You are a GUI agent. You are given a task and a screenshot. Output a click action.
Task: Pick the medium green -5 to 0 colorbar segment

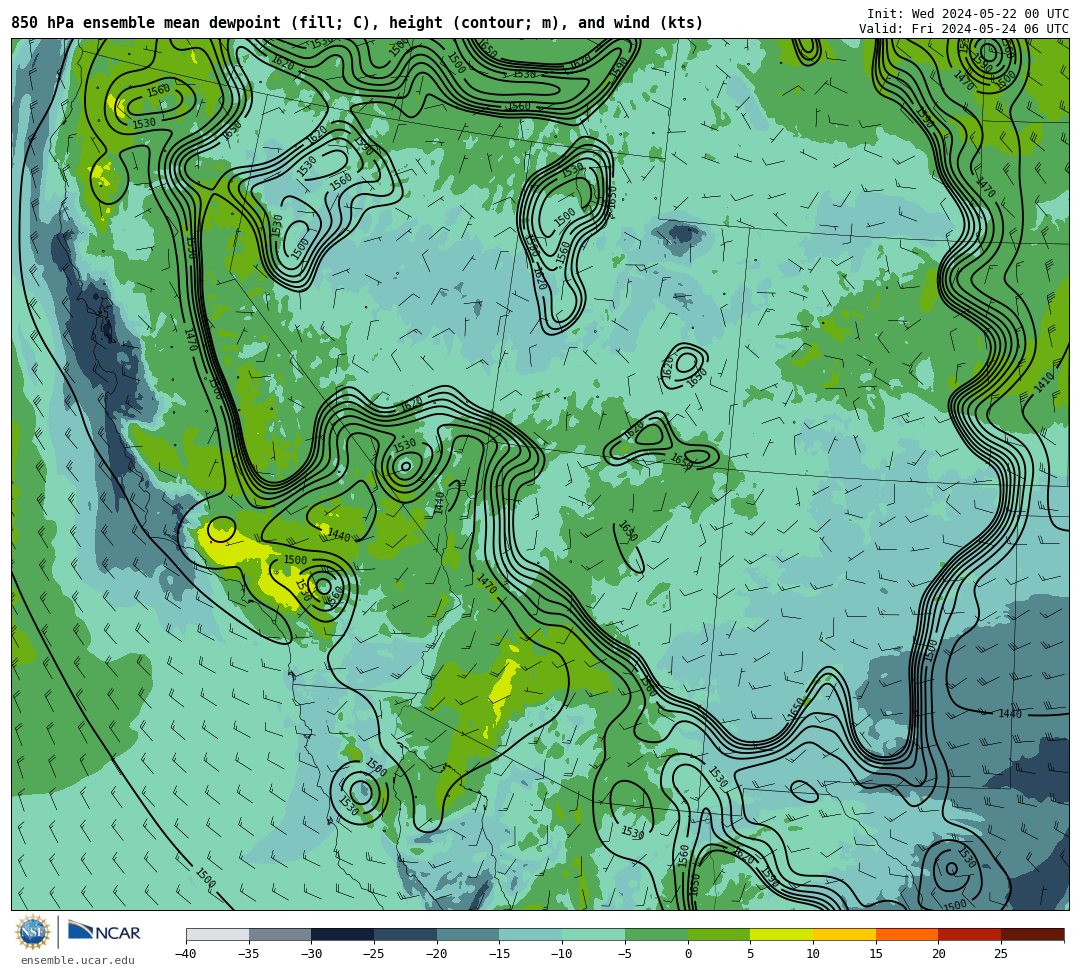click(x=656, y=934)
